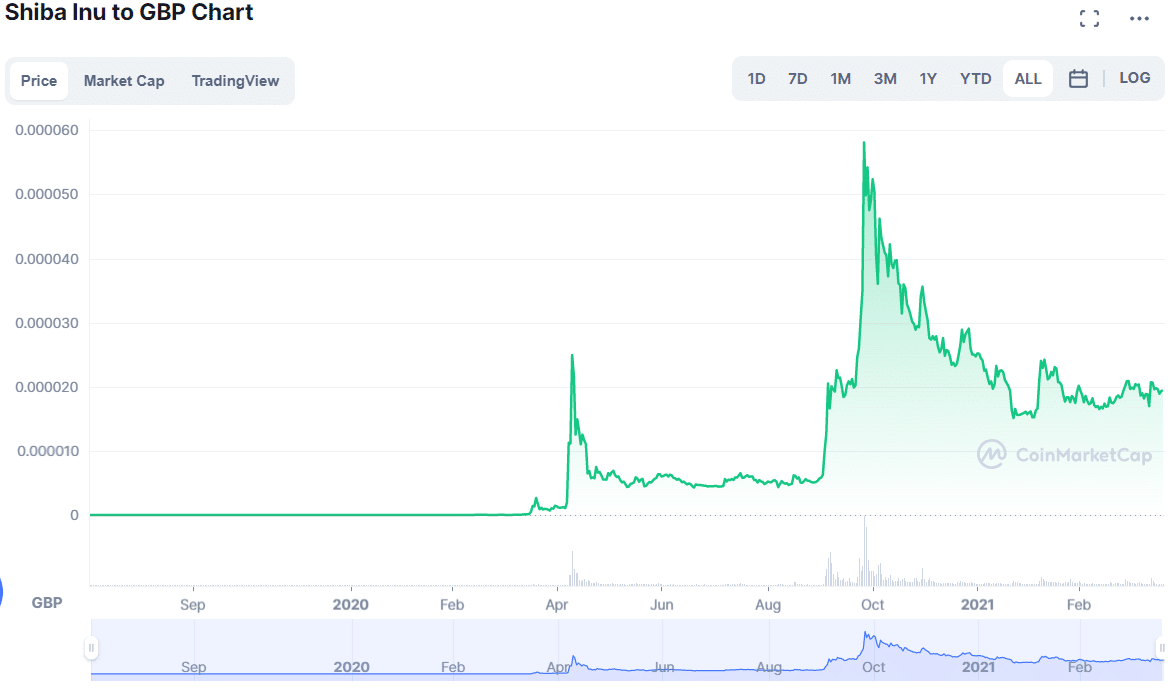Open the fullscreen chart view icon

[1089, 19]
